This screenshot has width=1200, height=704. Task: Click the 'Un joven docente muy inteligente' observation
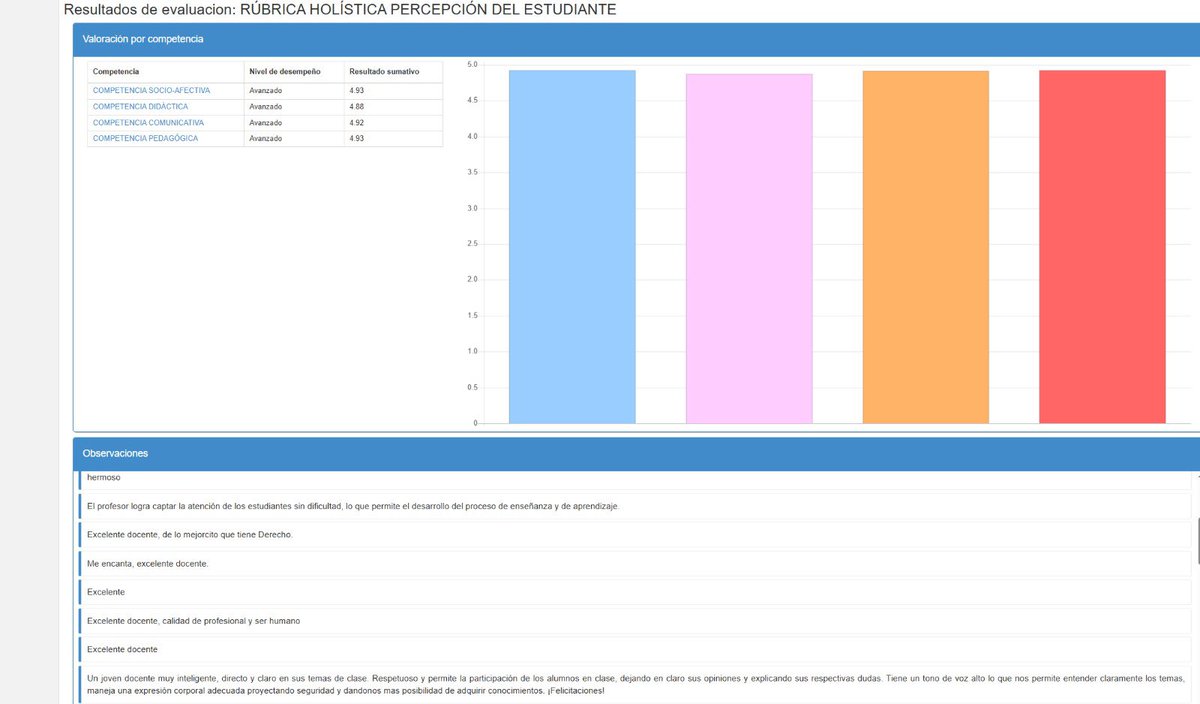coord(635,685)
